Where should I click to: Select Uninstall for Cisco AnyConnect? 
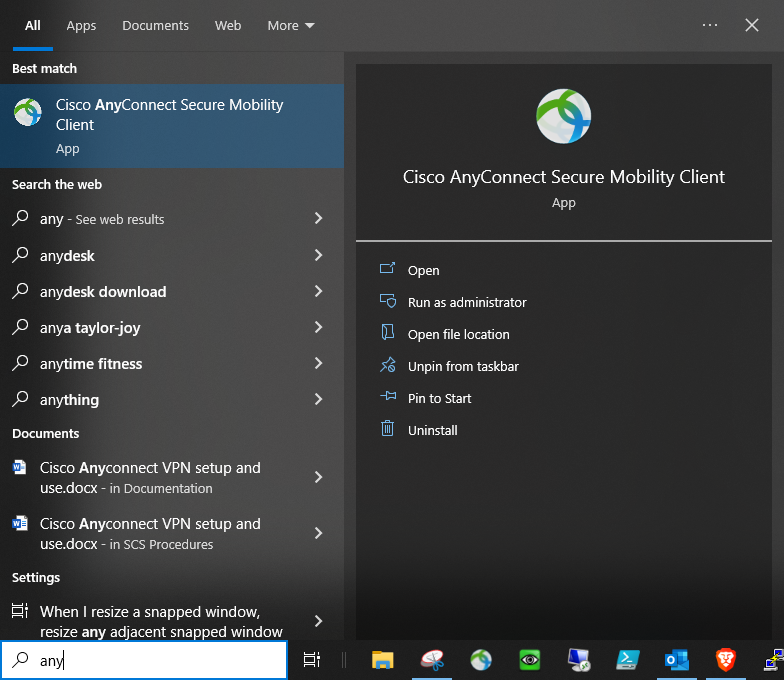(432, 430)
